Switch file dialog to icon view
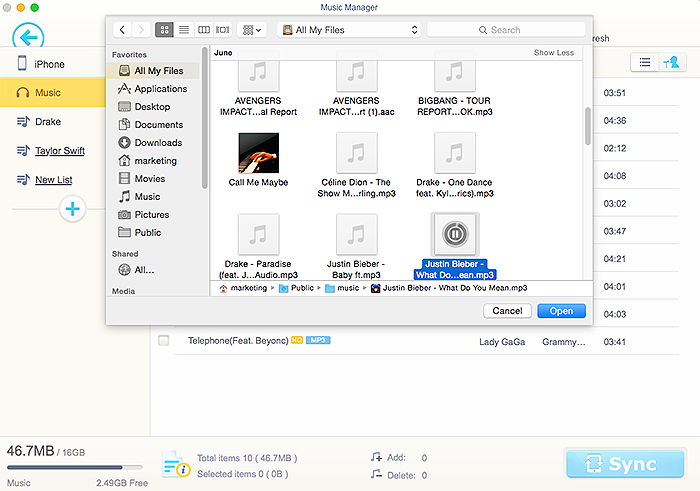Image resolution: width=700 pixels, height=491 pixels. pyautogui.click(x=164, y=30)
